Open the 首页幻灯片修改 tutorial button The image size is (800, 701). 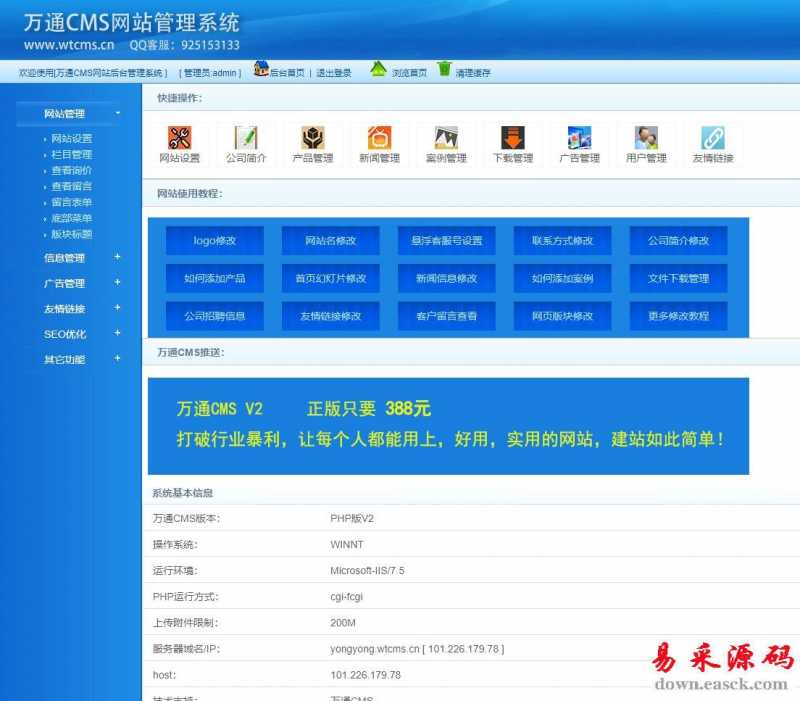click(x=331, y=278)
